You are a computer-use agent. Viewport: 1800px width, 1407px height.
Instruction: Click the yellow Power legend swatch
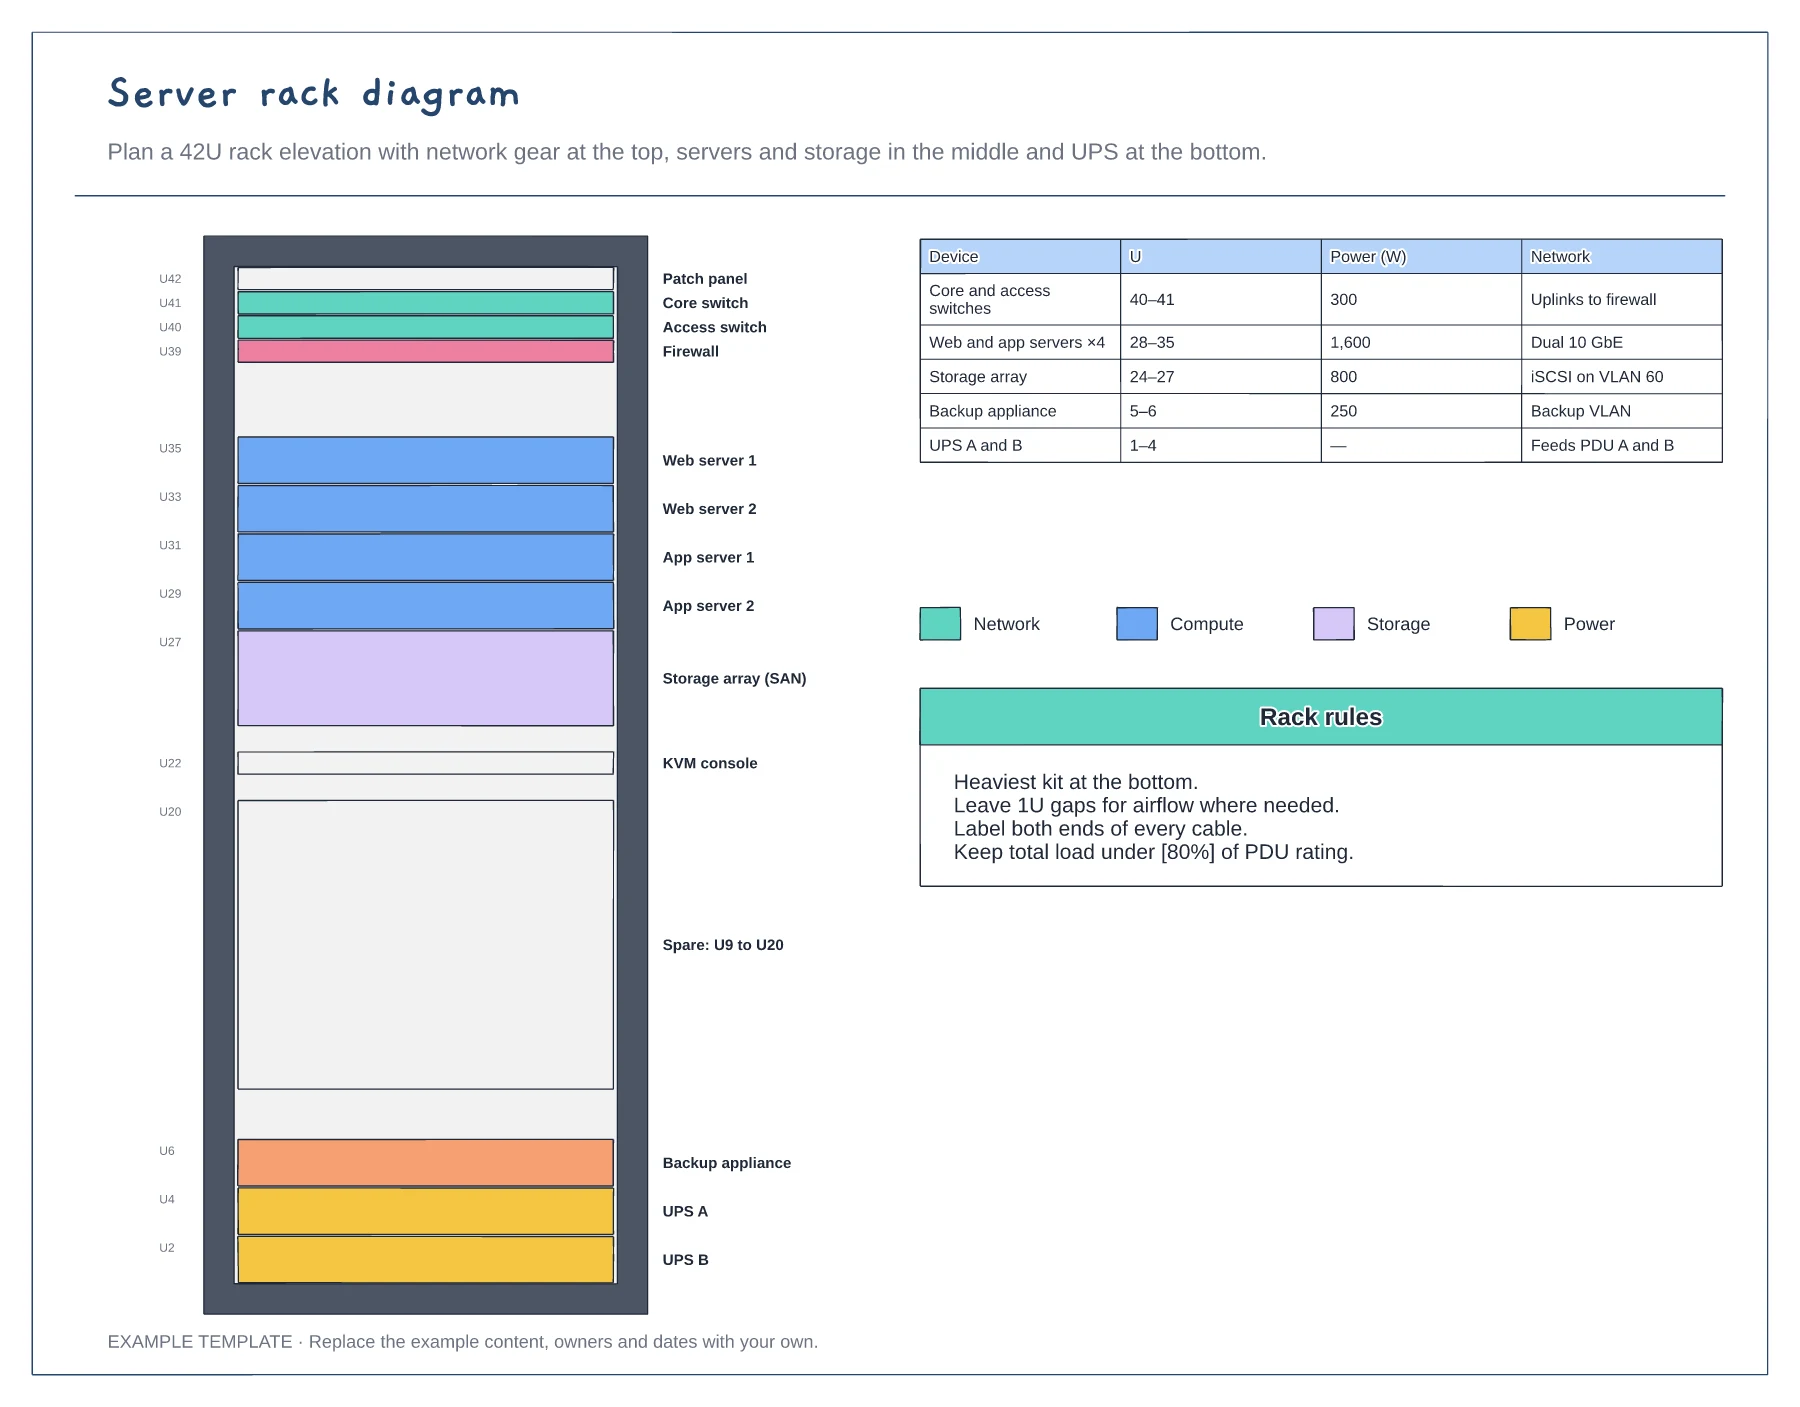[1530, 623]
